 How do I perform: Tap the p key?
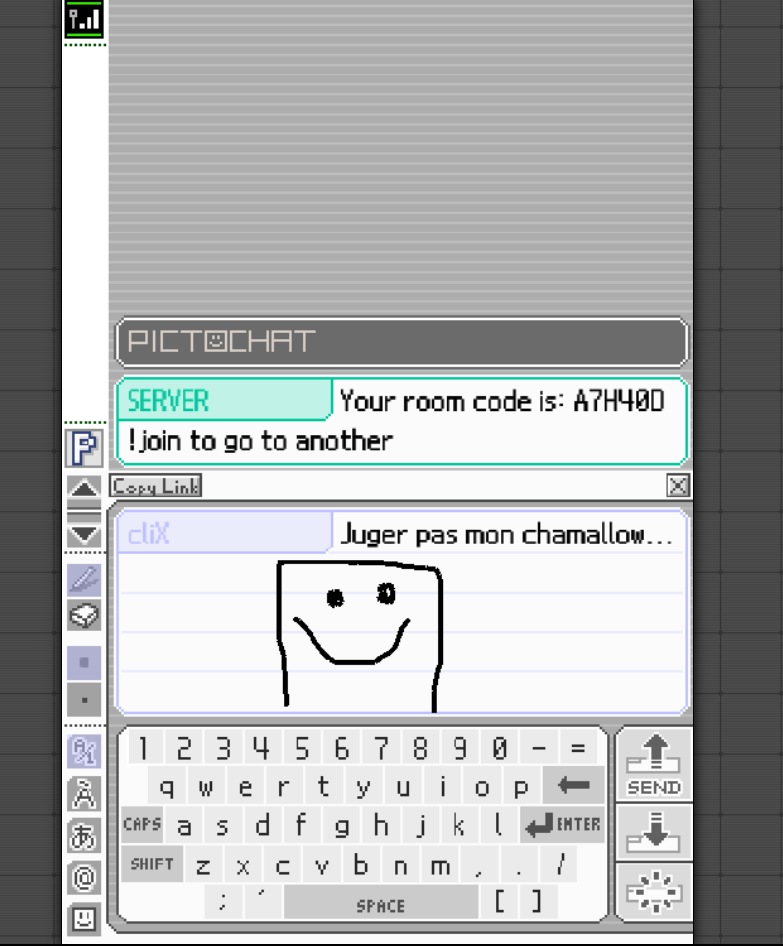(521, 786)
